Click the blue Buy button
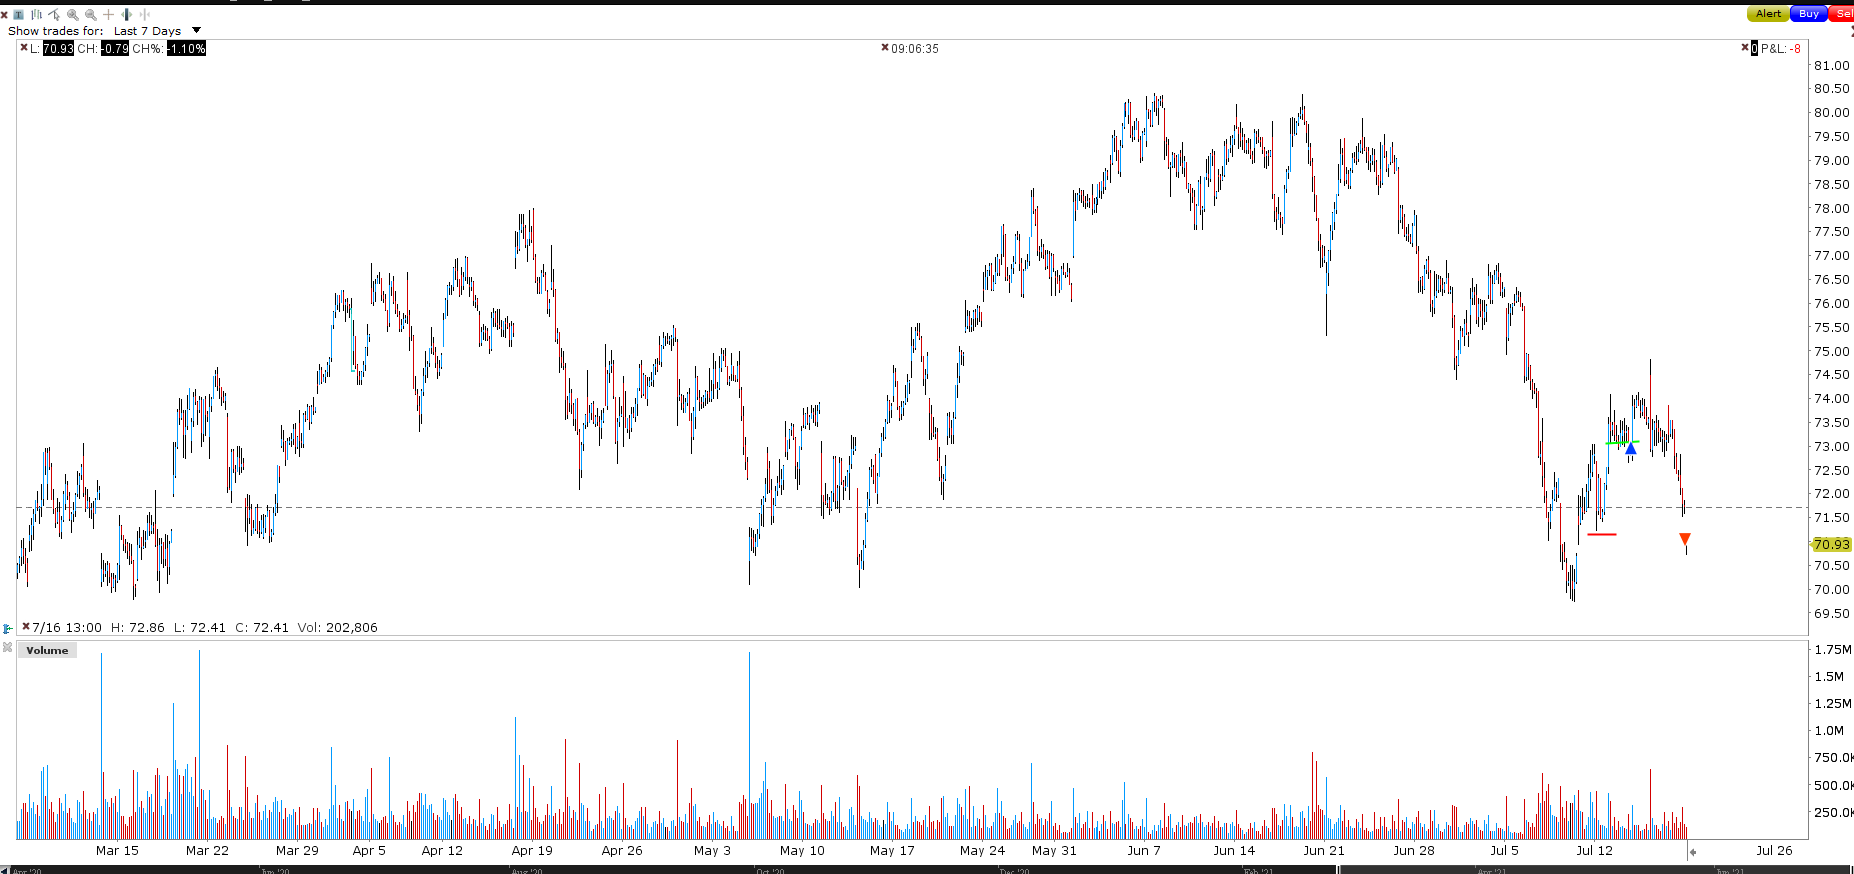The height and width of the screenshot is (874, 1854). point(1809,13)
